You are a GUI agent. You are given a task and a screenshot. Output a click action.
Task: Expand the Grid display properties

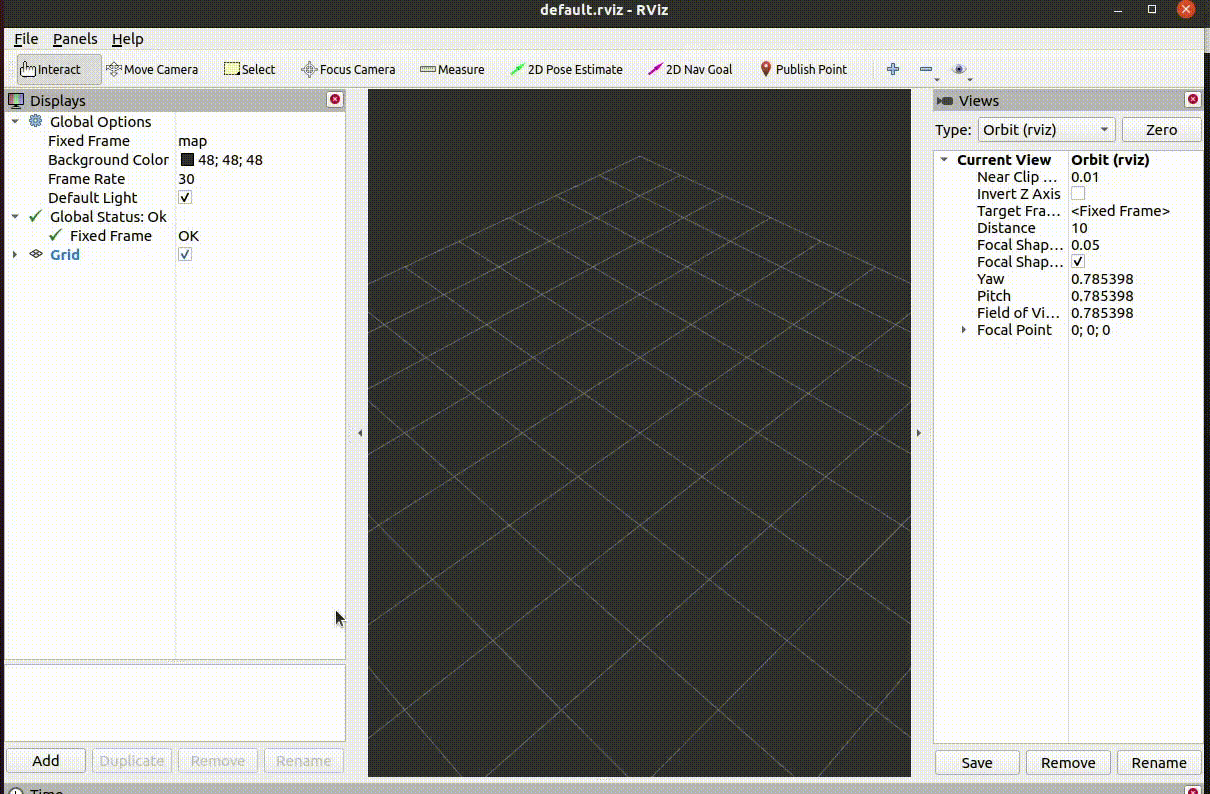pyautogui.click(x=14, y=254)
